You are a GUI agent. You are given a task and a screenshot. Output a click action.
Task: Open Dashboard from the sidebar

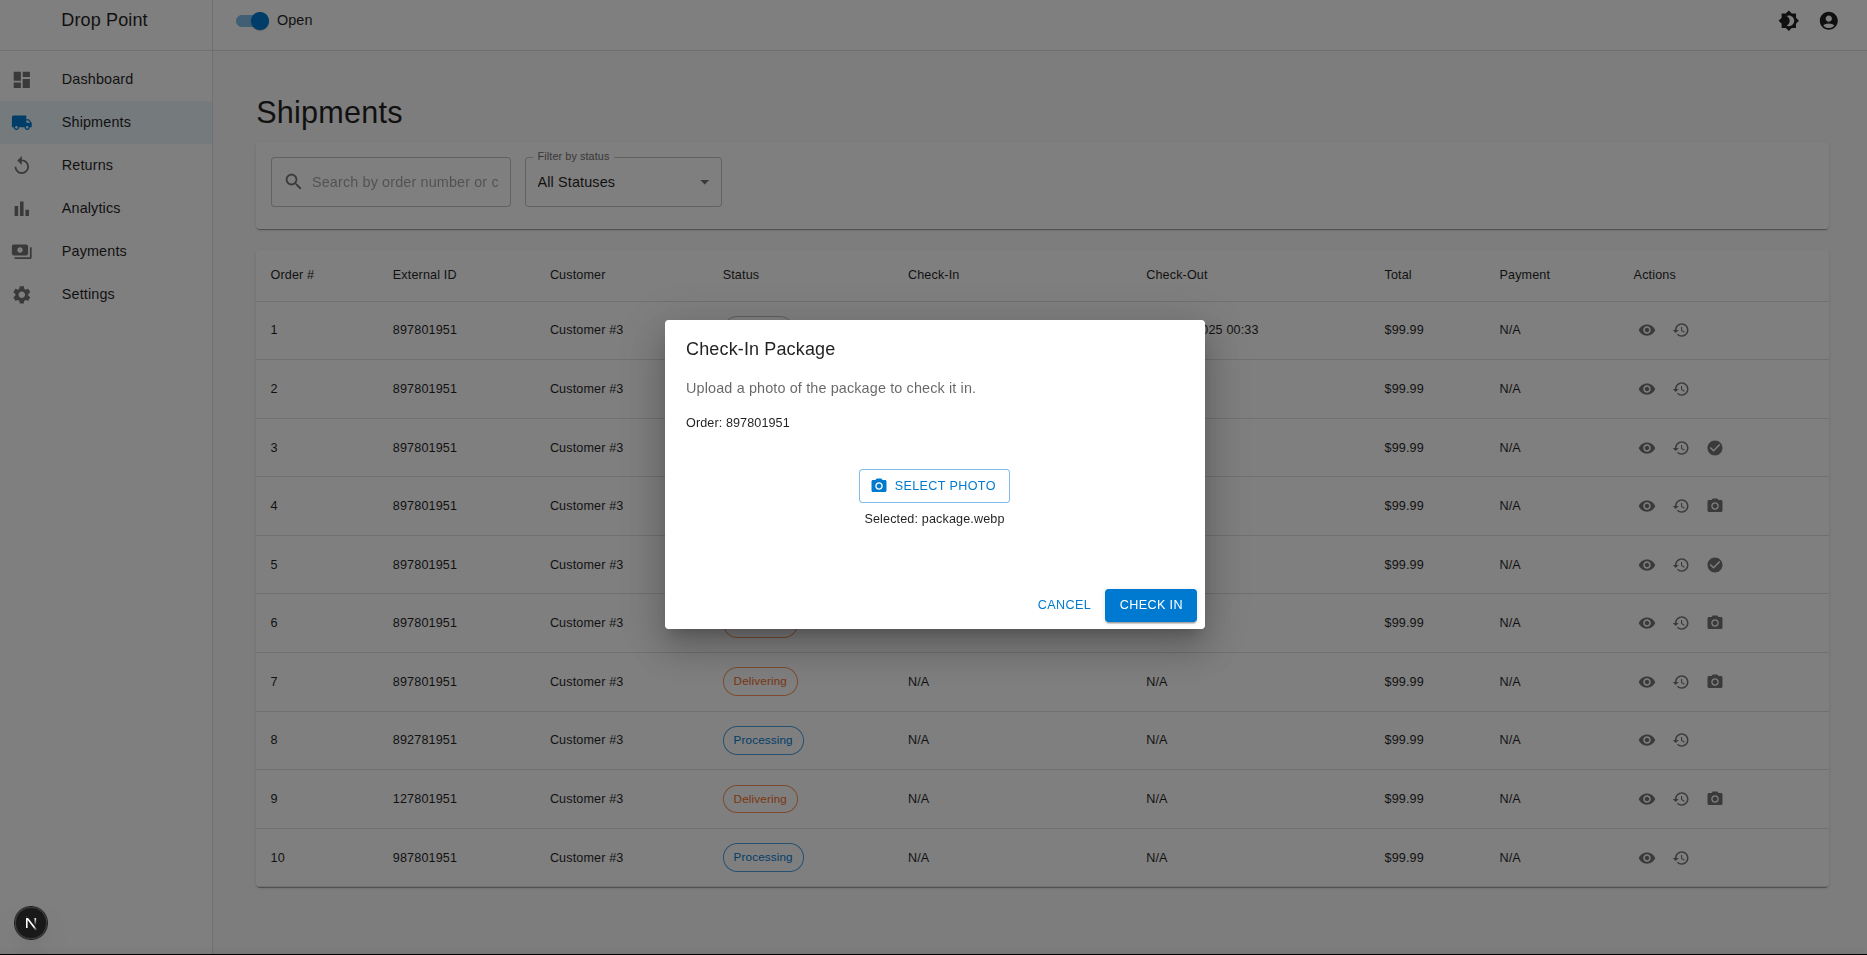(97, 79)
